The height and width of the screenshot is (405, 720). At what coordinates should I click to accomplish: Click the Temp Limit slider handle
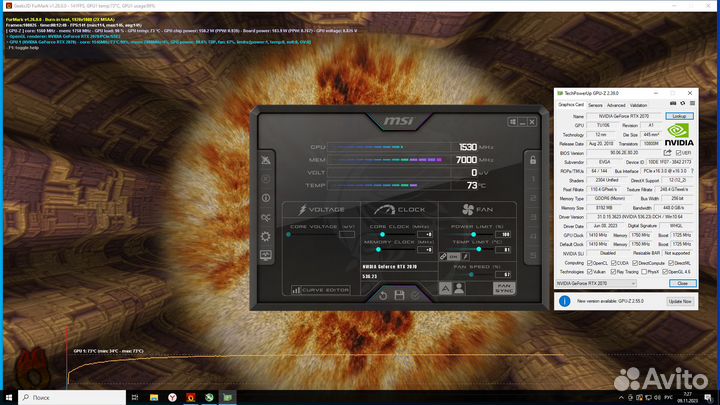(479, 249)
